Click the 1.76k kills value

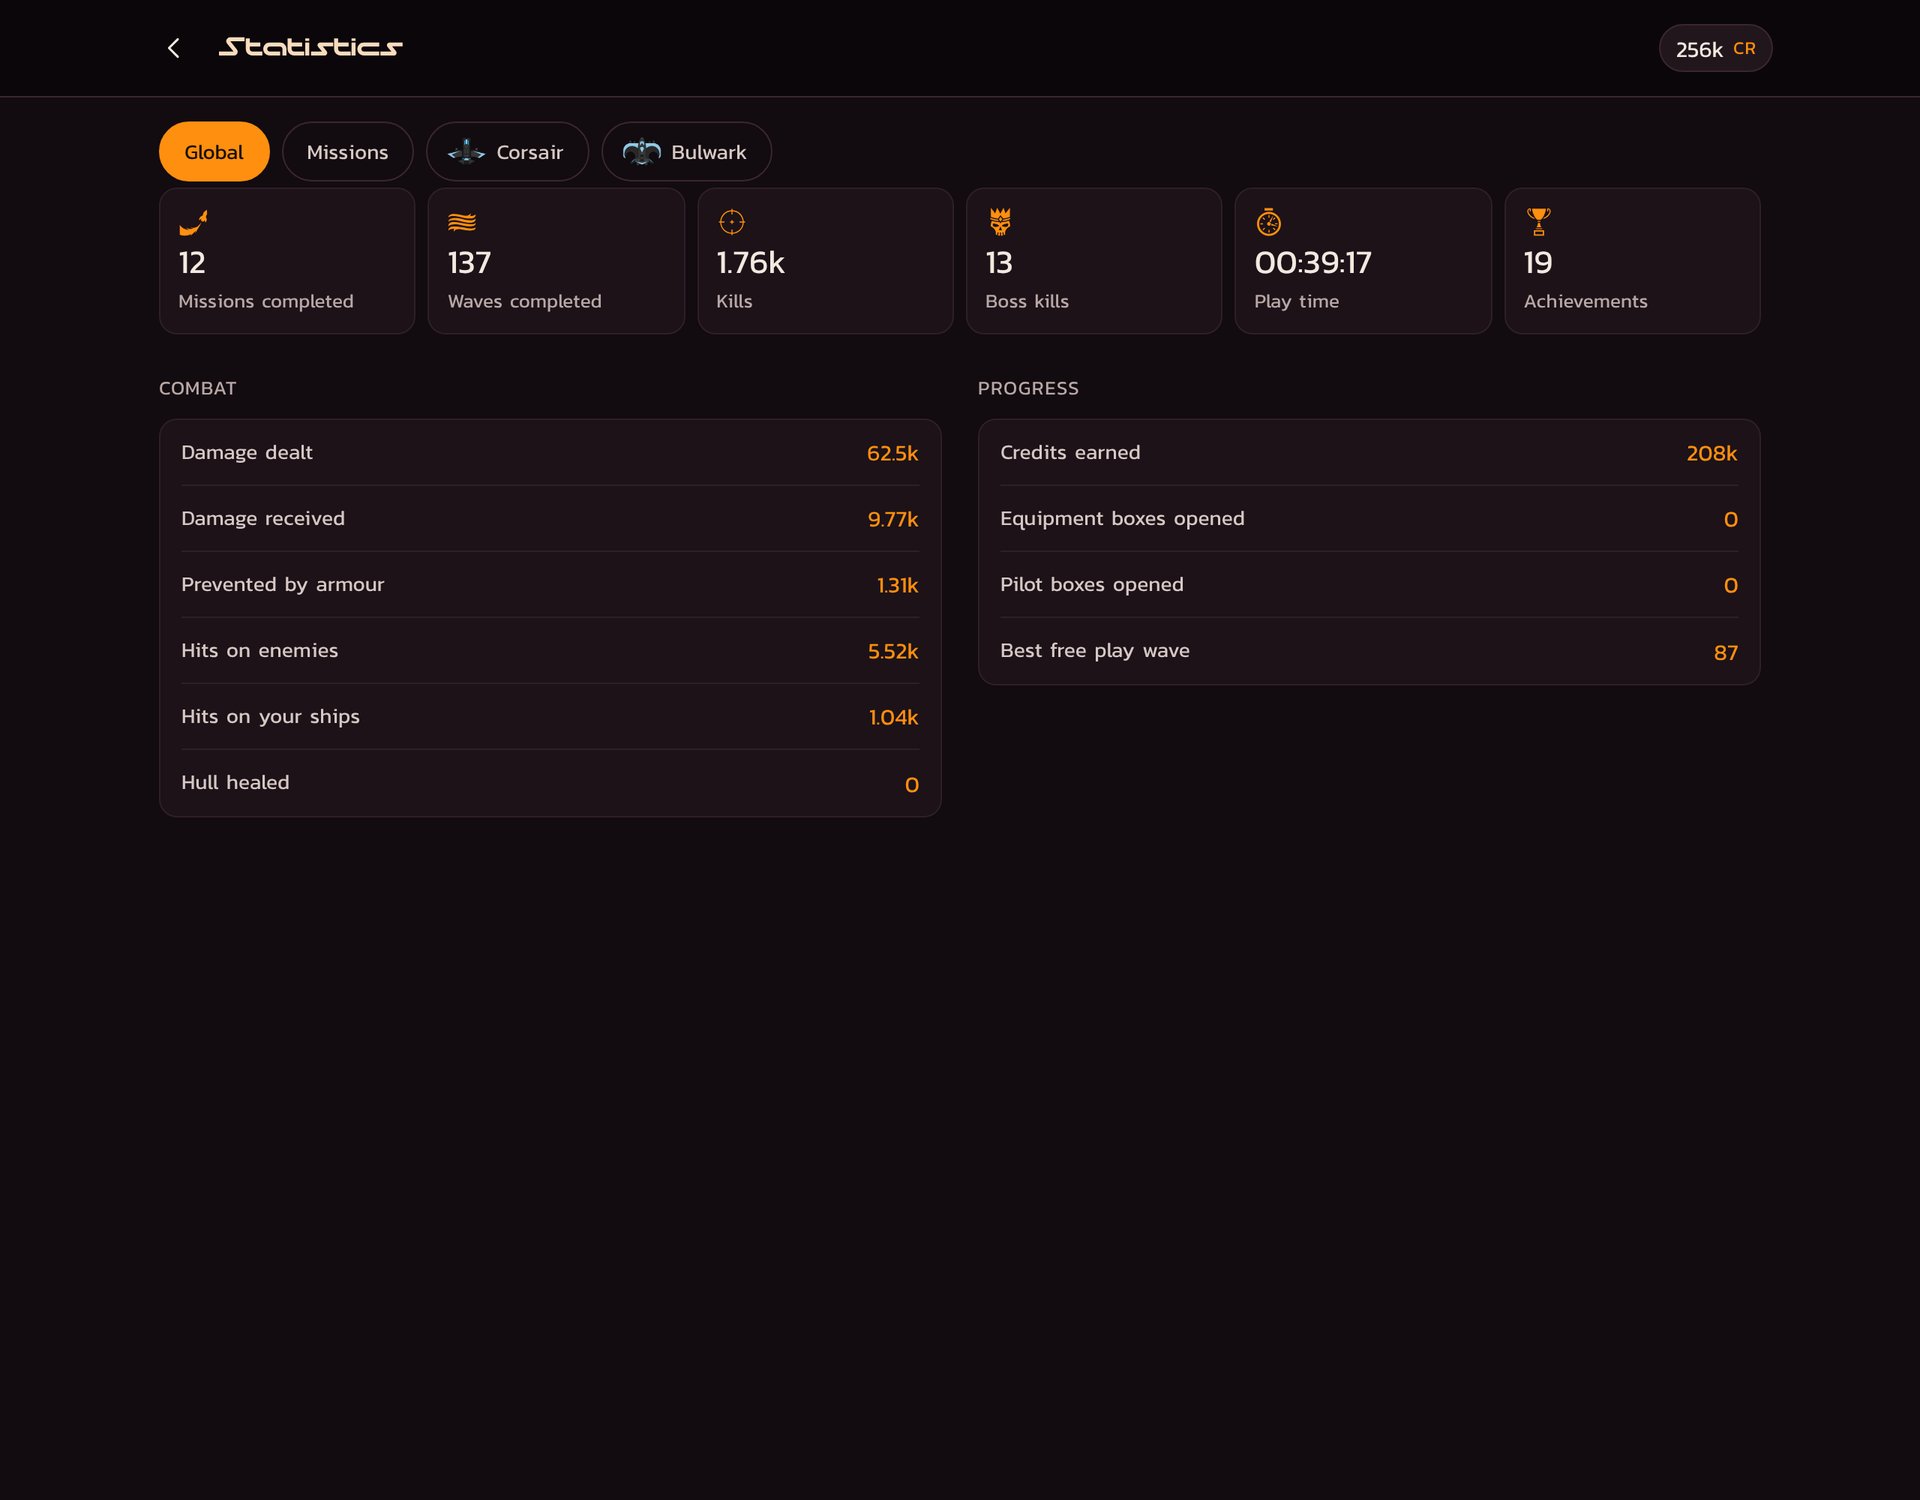(x=750, y=263)
